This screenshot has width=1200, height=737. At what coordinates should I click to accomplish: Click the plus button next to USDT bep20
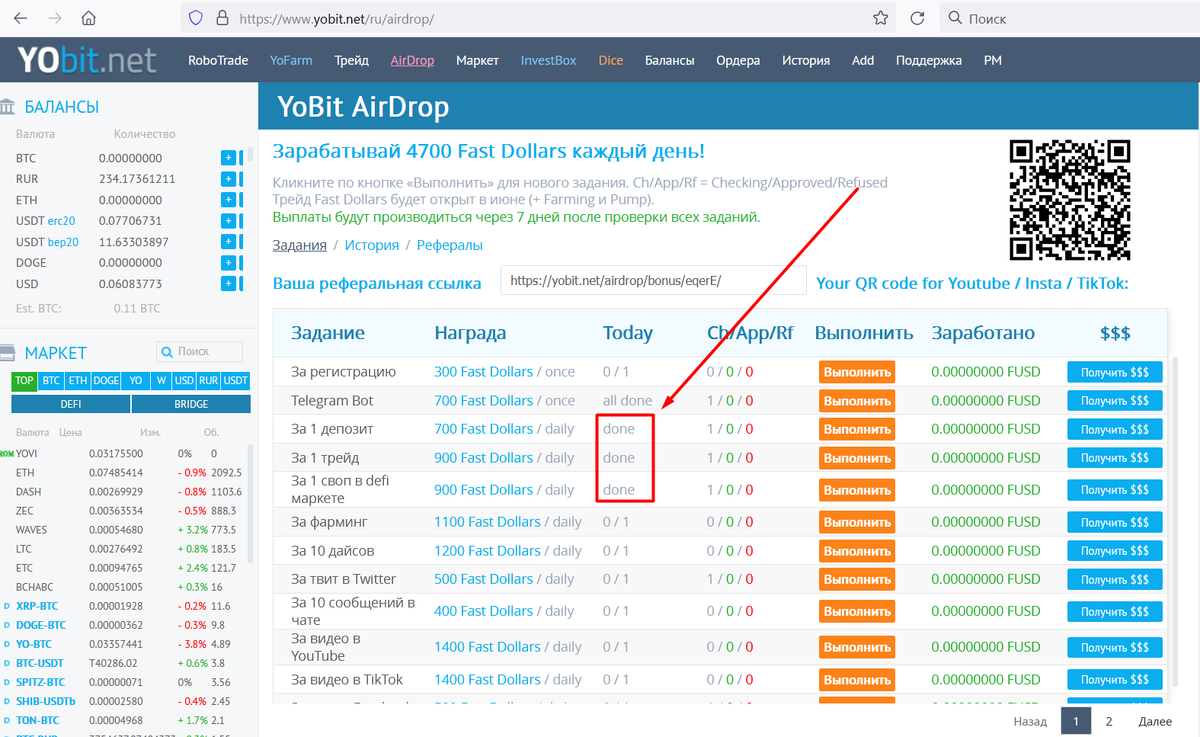(228, 242)
